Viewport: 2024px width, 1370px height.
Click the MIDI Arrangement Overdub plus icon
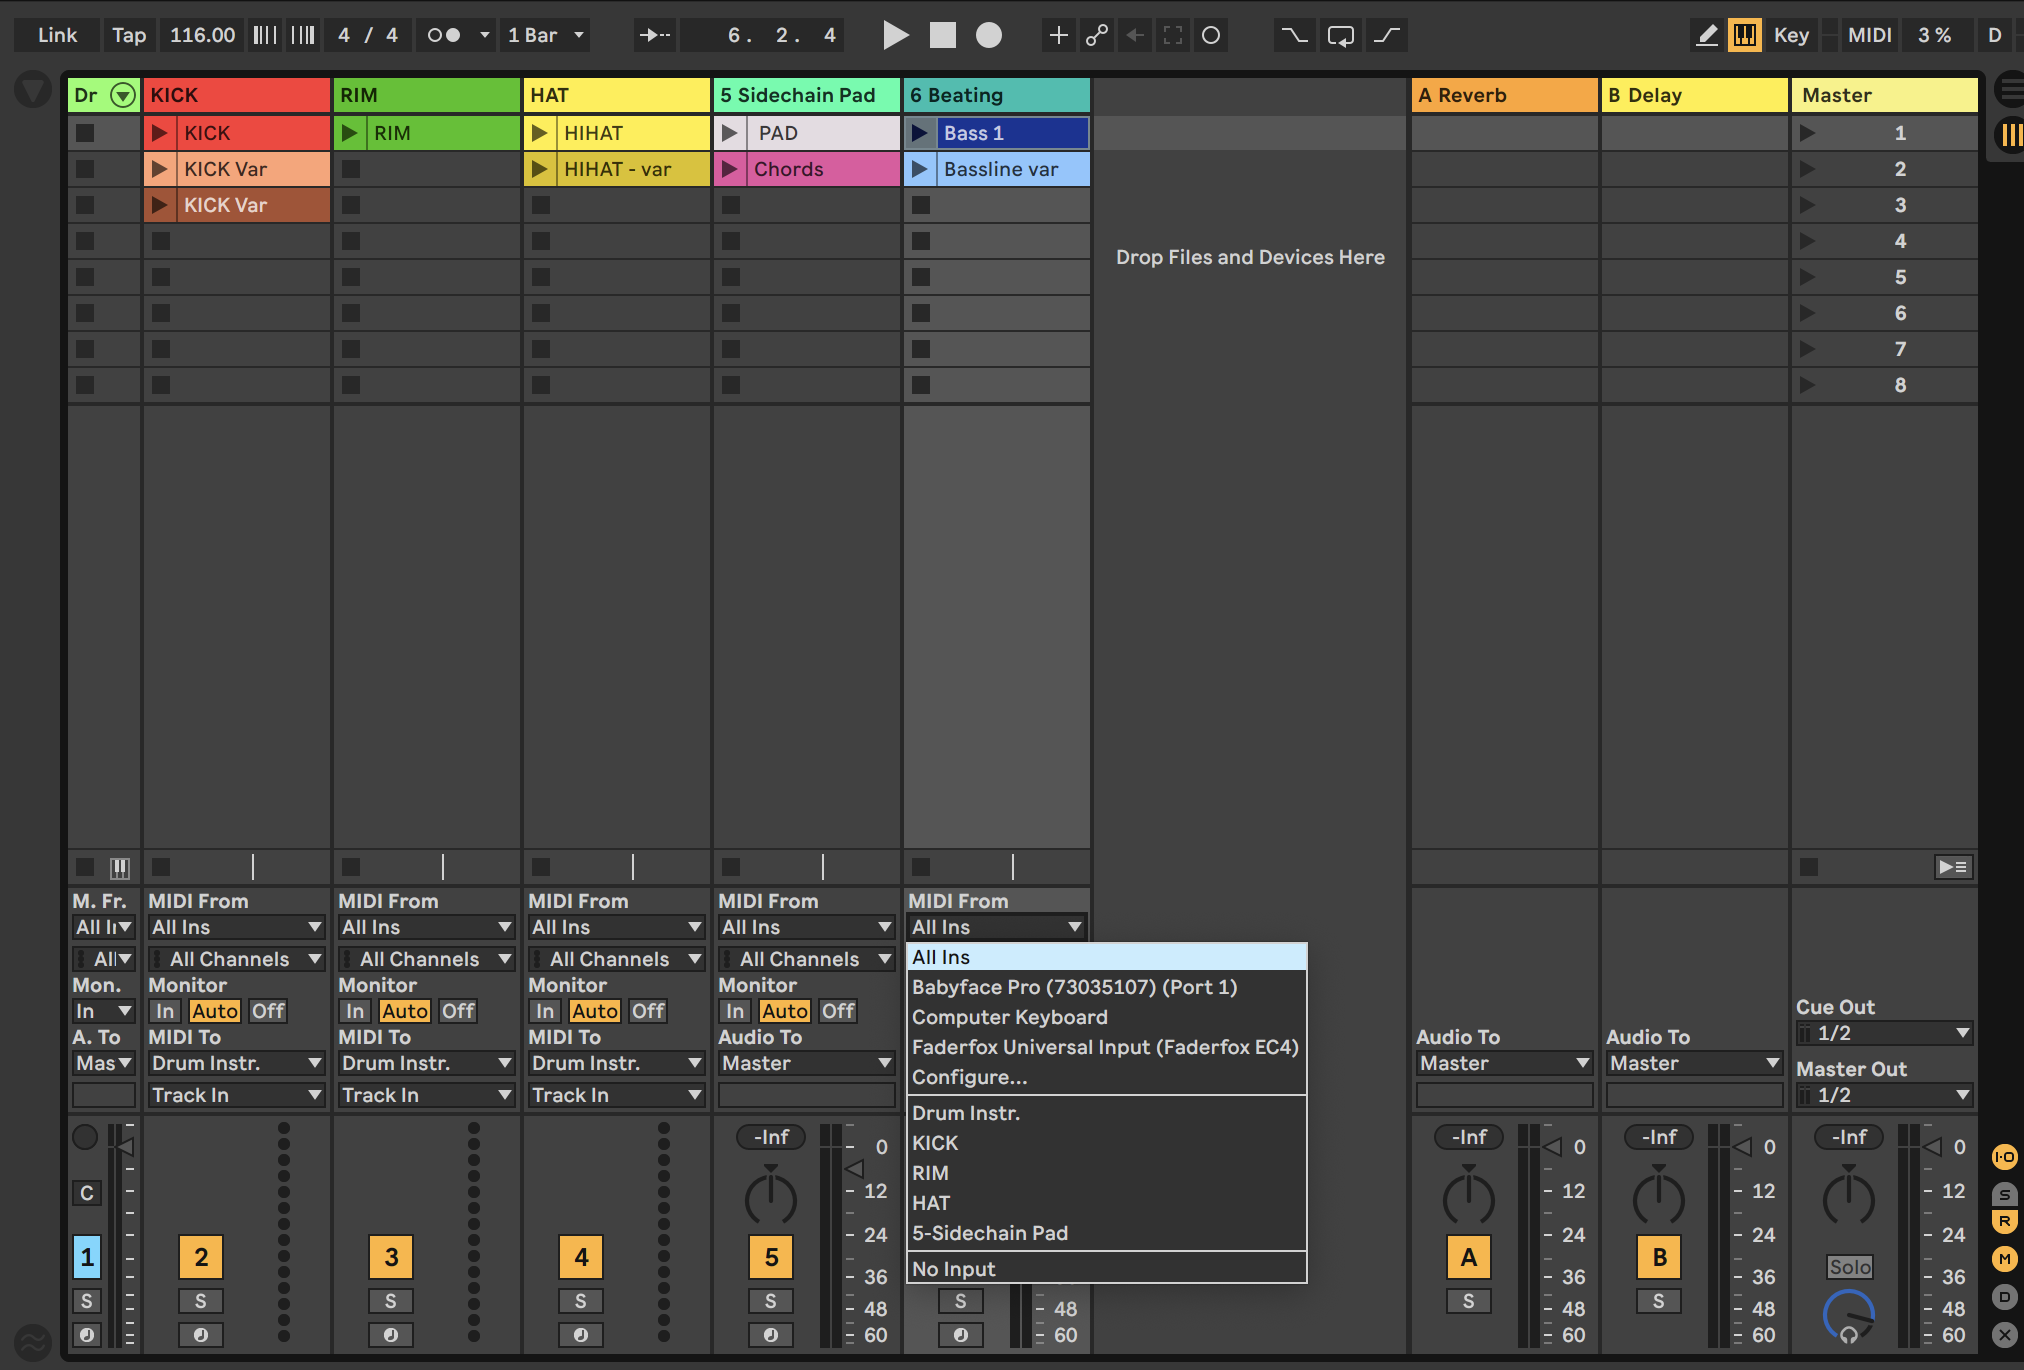(x=1057, y=36)
